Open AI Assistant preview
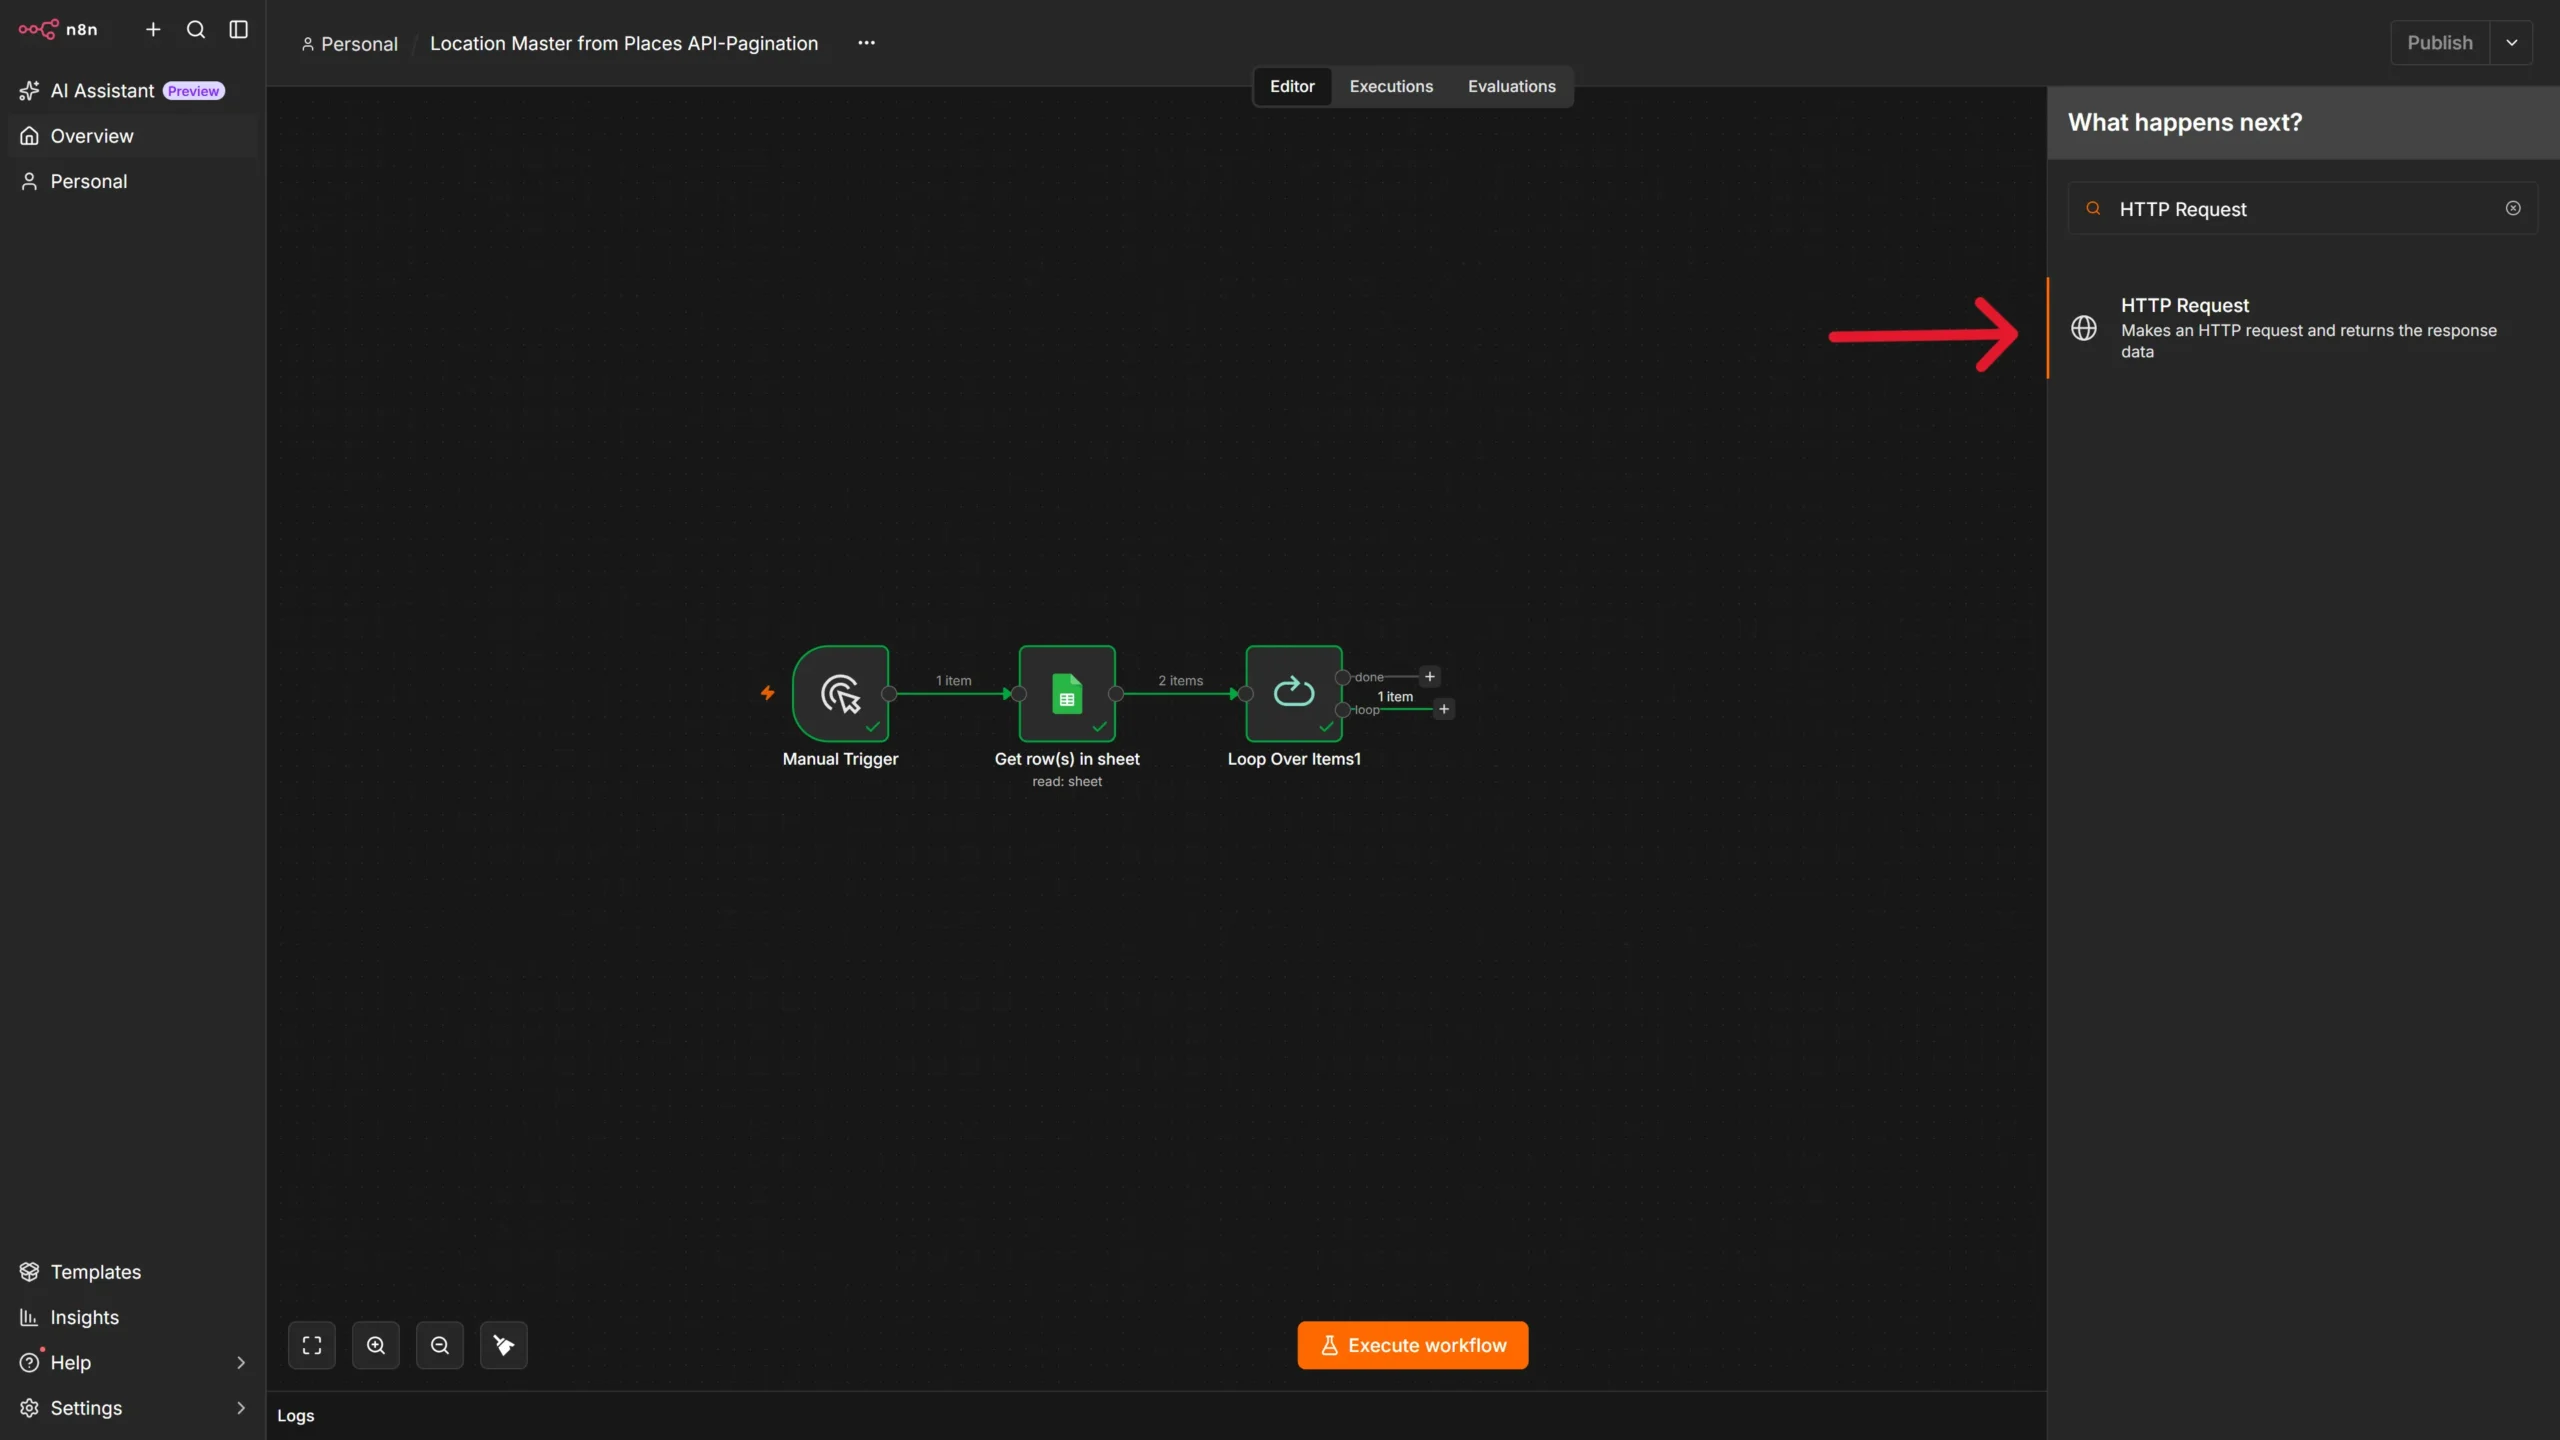2560x1440 pixels. coord(131,91)
